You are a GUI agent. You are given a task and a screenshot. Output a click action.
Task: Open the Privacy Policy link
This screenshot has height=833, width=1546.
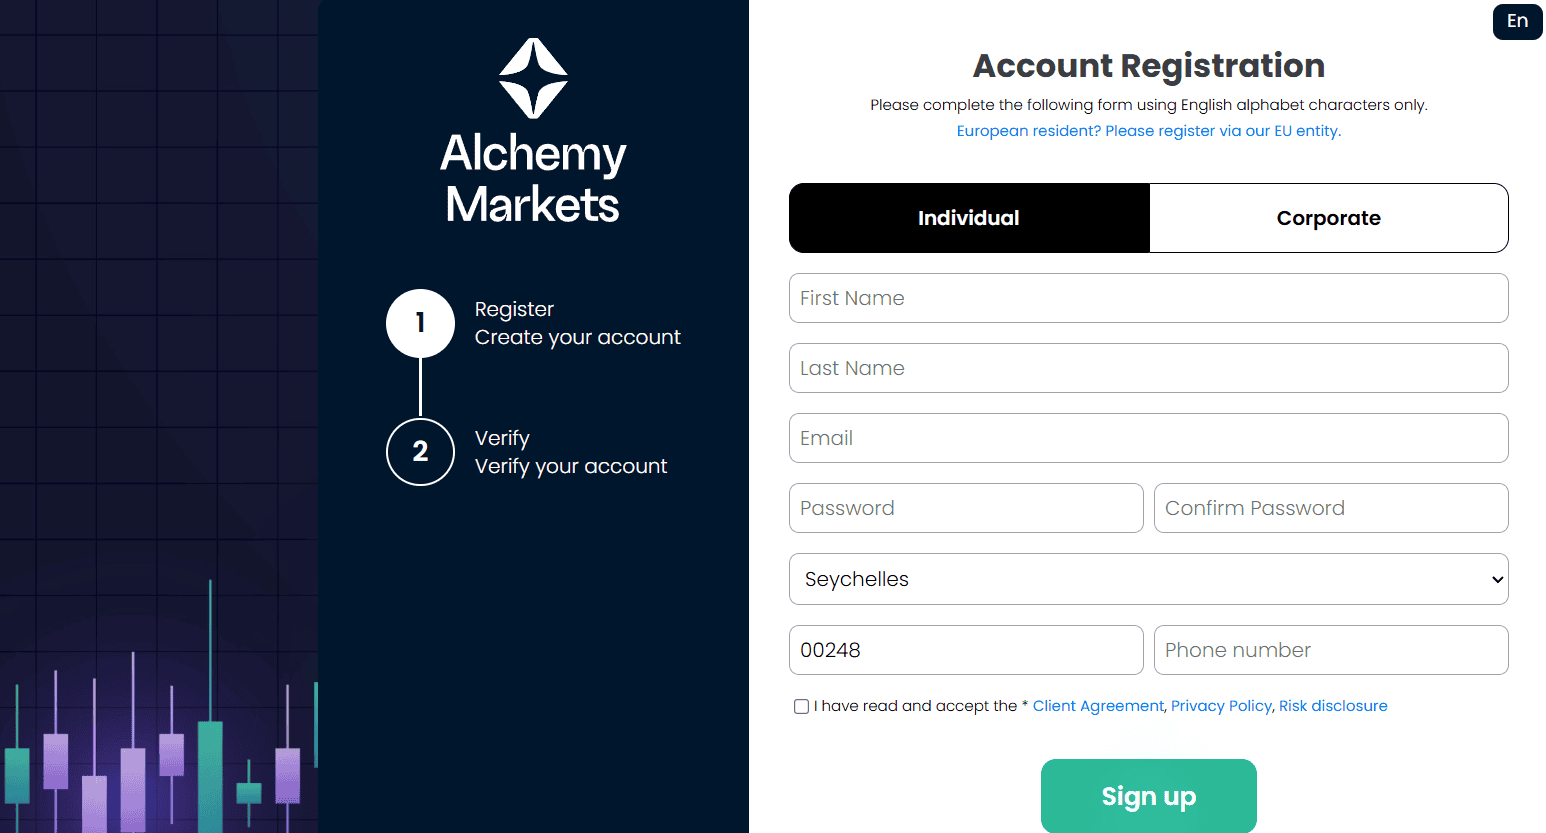[1221, 705]
